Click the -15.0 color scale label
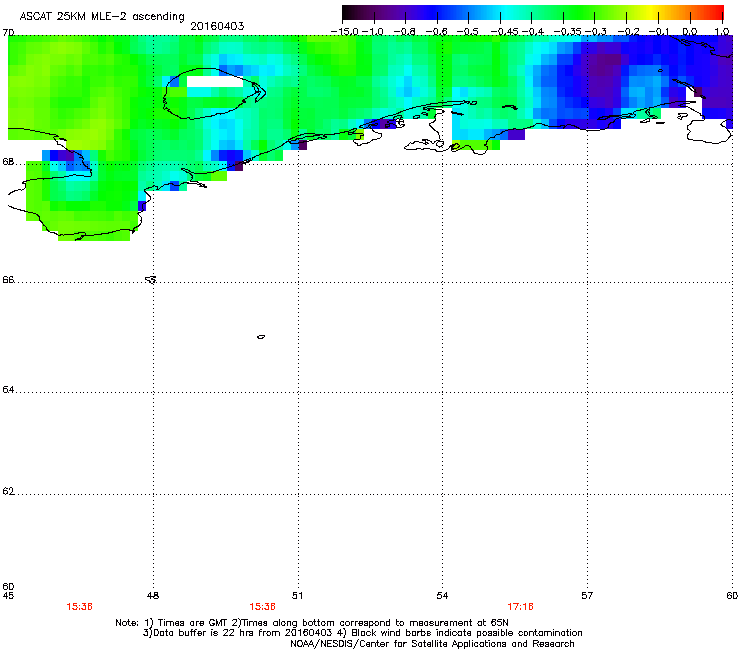Viewport: 740px width, 650px height. (x=345, y=32)
